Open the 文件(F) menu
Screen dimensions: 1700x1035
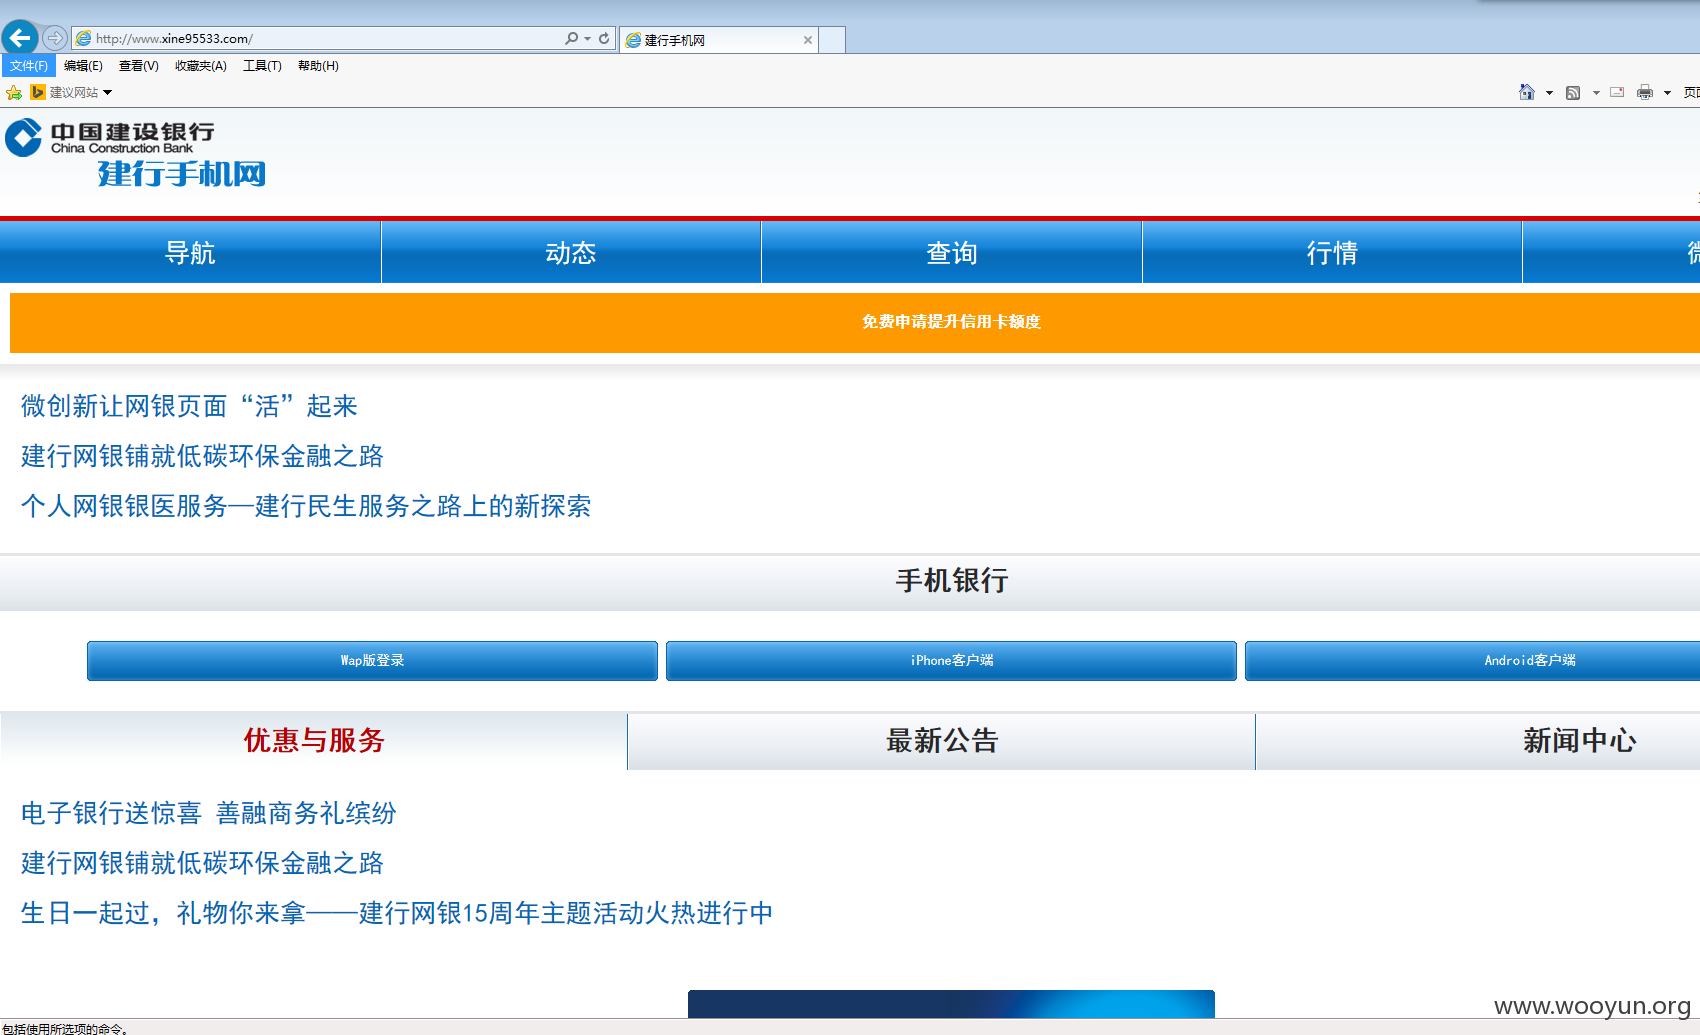tap(28, 66)
